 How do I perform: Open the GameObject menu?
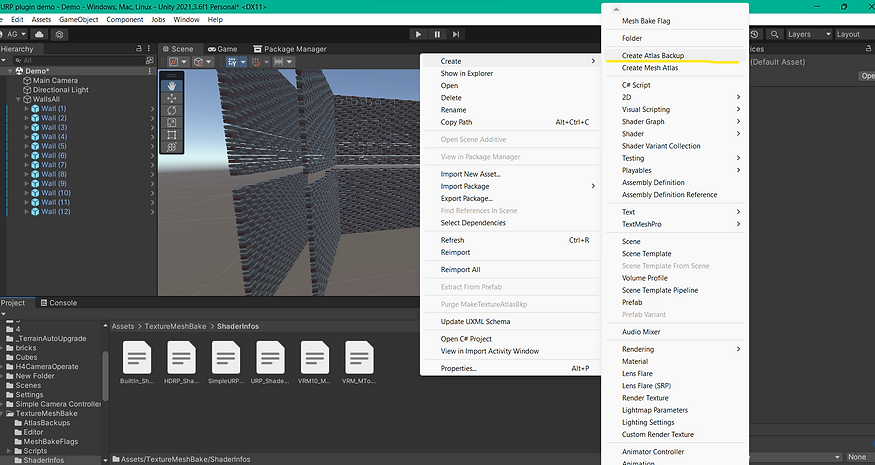[79, 19]
